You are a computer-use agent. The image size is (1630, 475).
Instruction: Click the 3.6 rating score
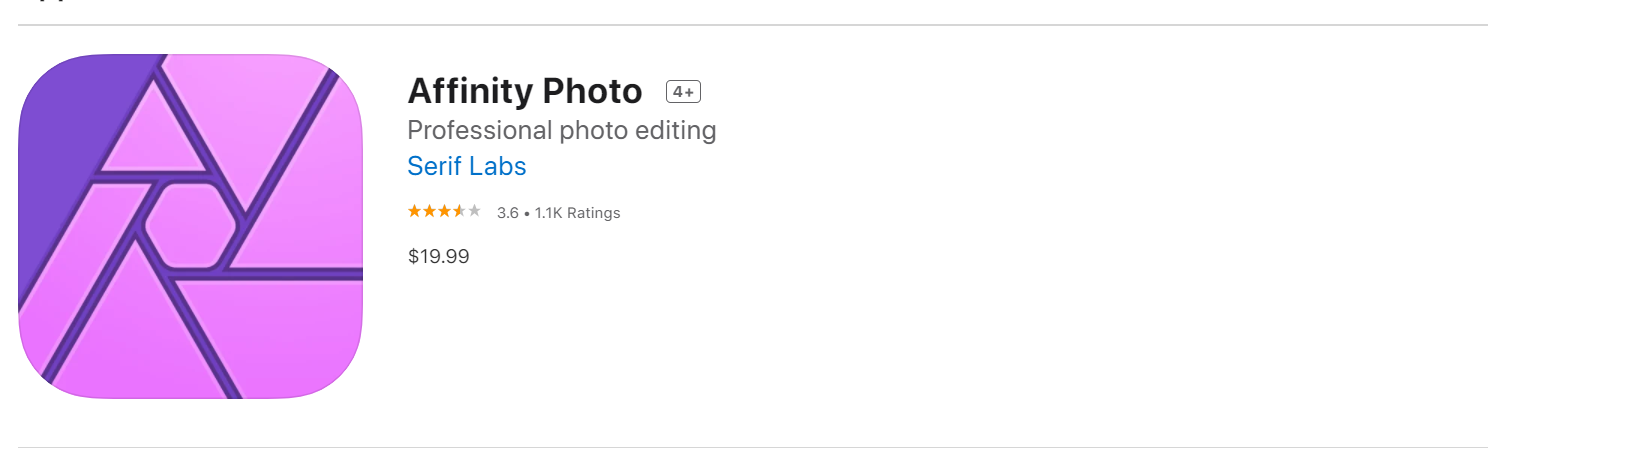508,213
